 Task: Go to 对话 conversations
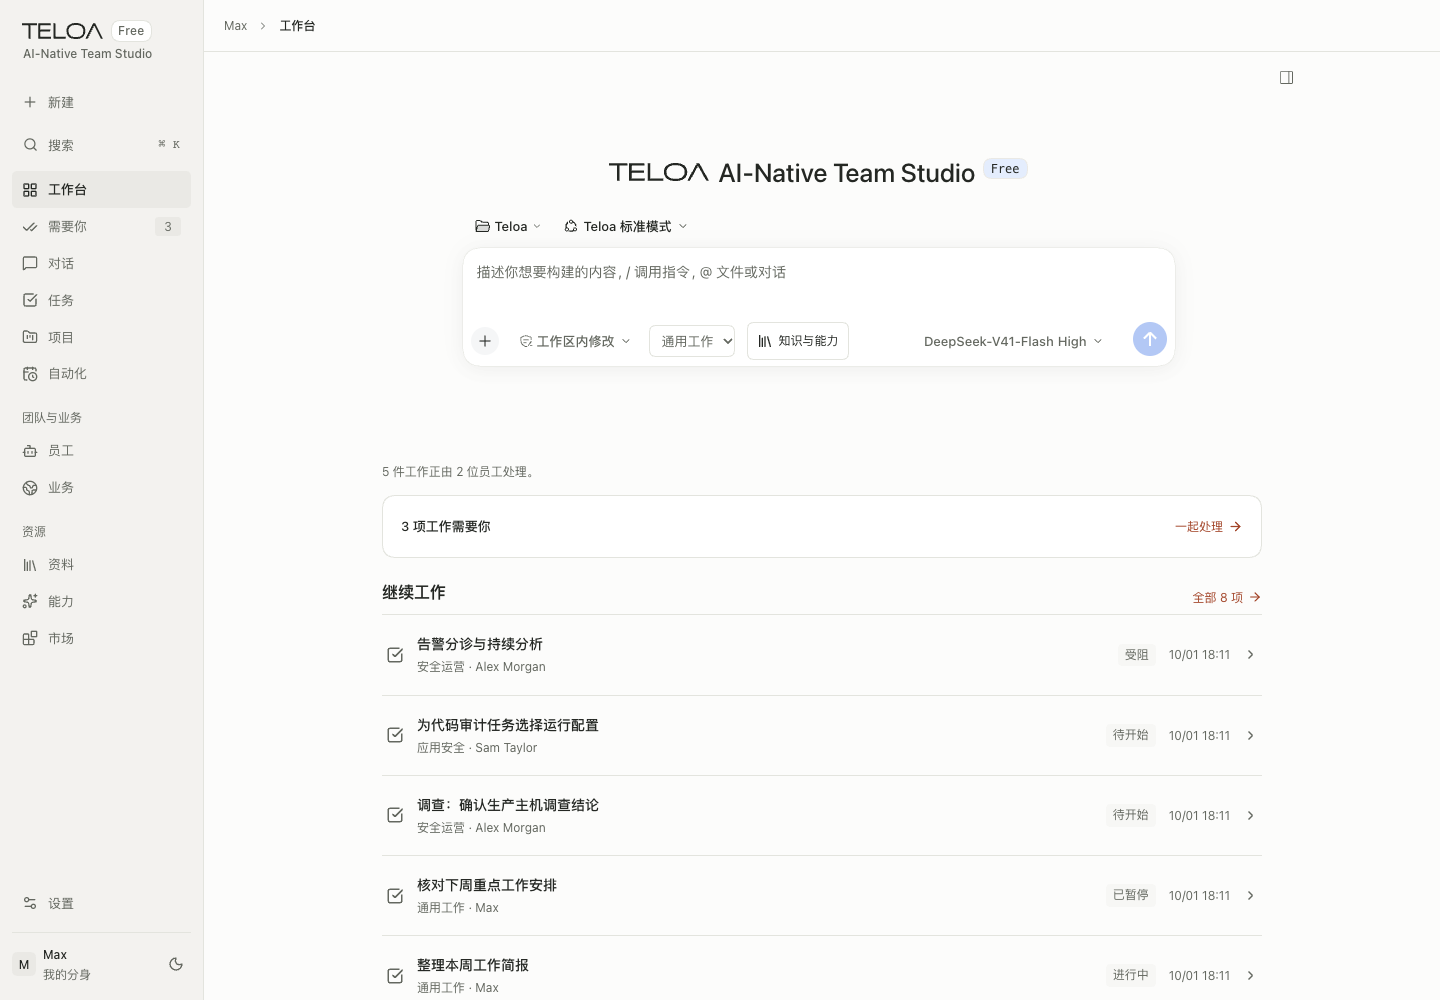[x=101, y=264]
